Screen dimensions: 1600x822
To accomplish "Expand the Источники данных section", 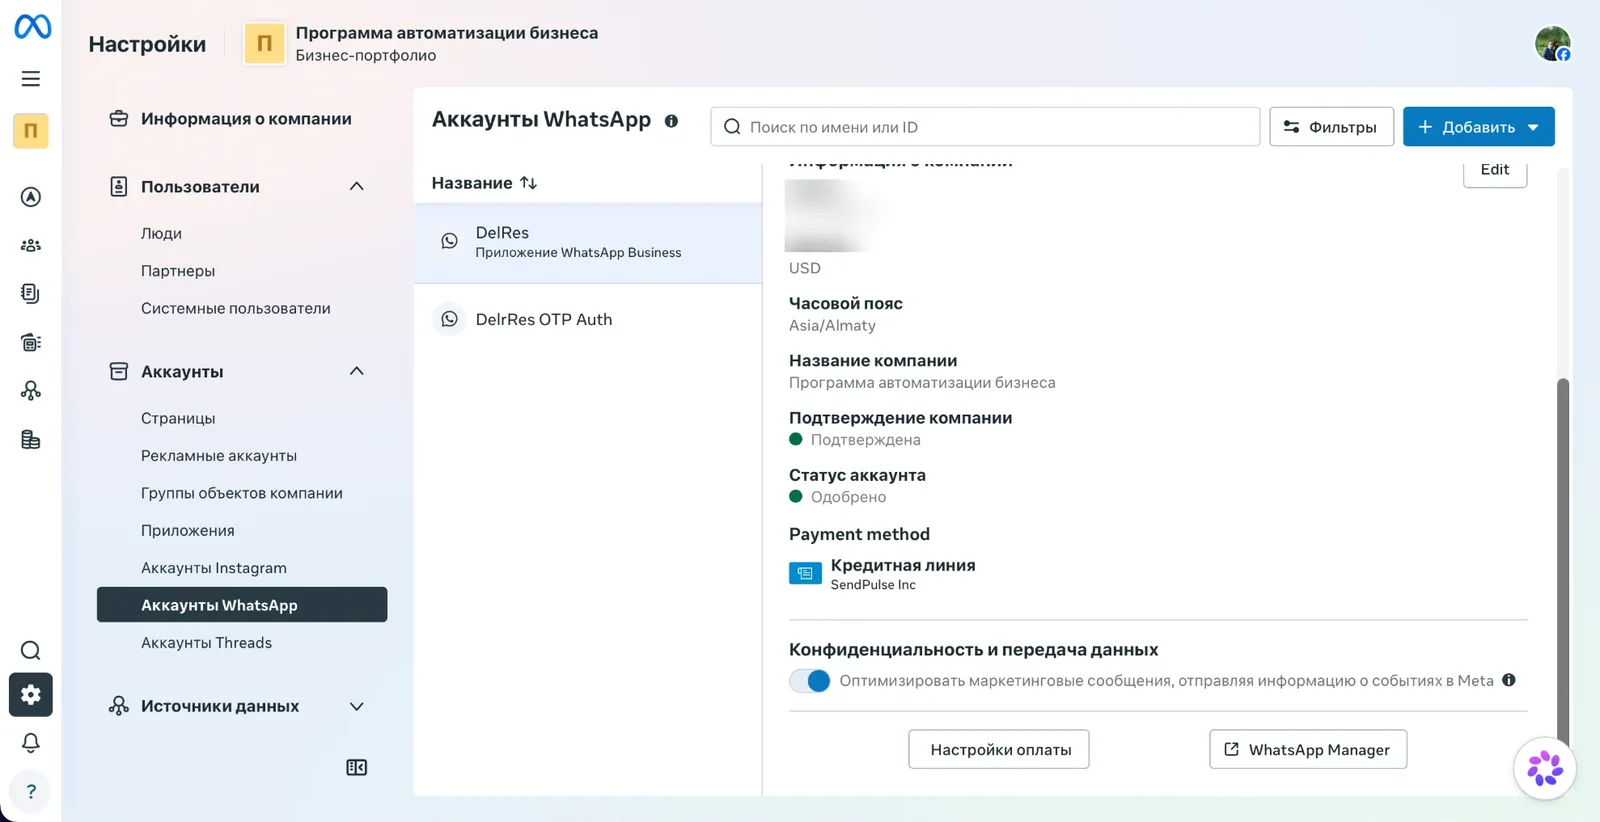I will click(x=357, y=706).
